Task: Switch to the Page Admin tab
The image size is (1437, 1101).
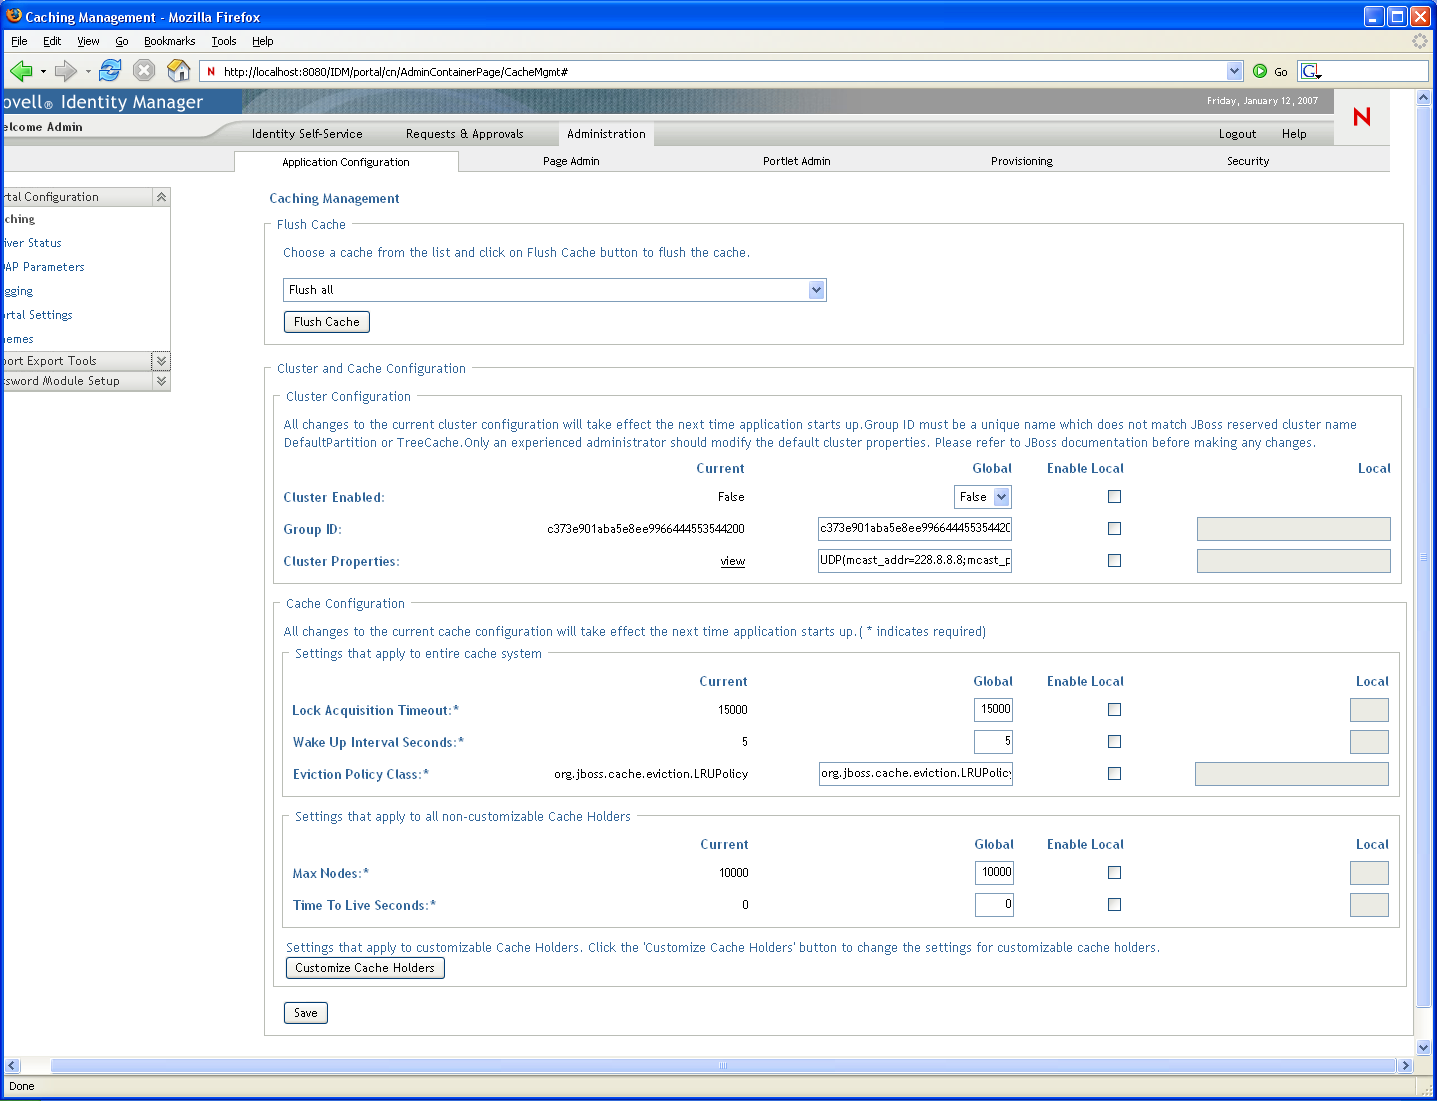Action: (571, 161)
